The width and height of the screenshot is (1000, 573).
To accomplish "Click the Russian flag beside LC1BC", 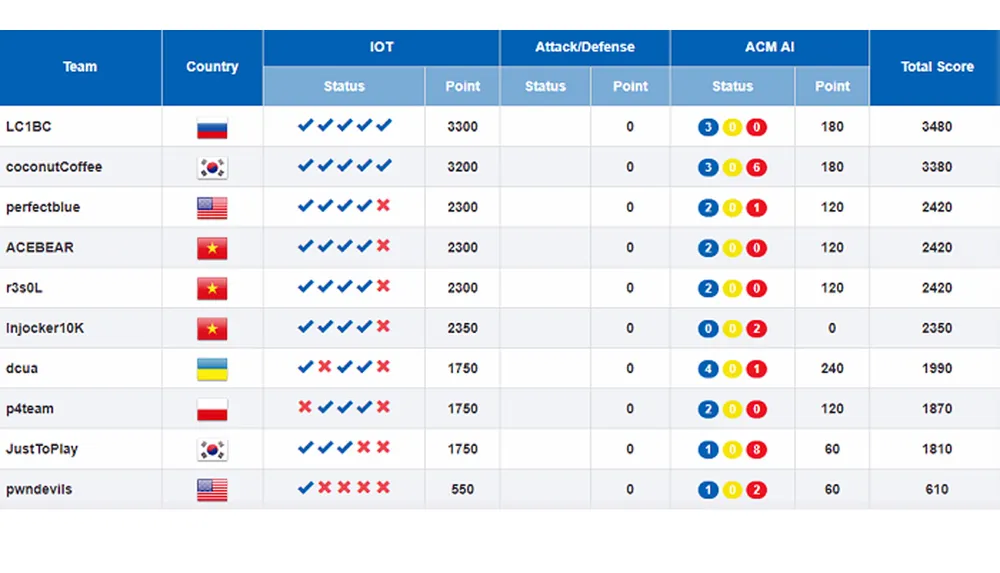I will click(x=212, y=127).
